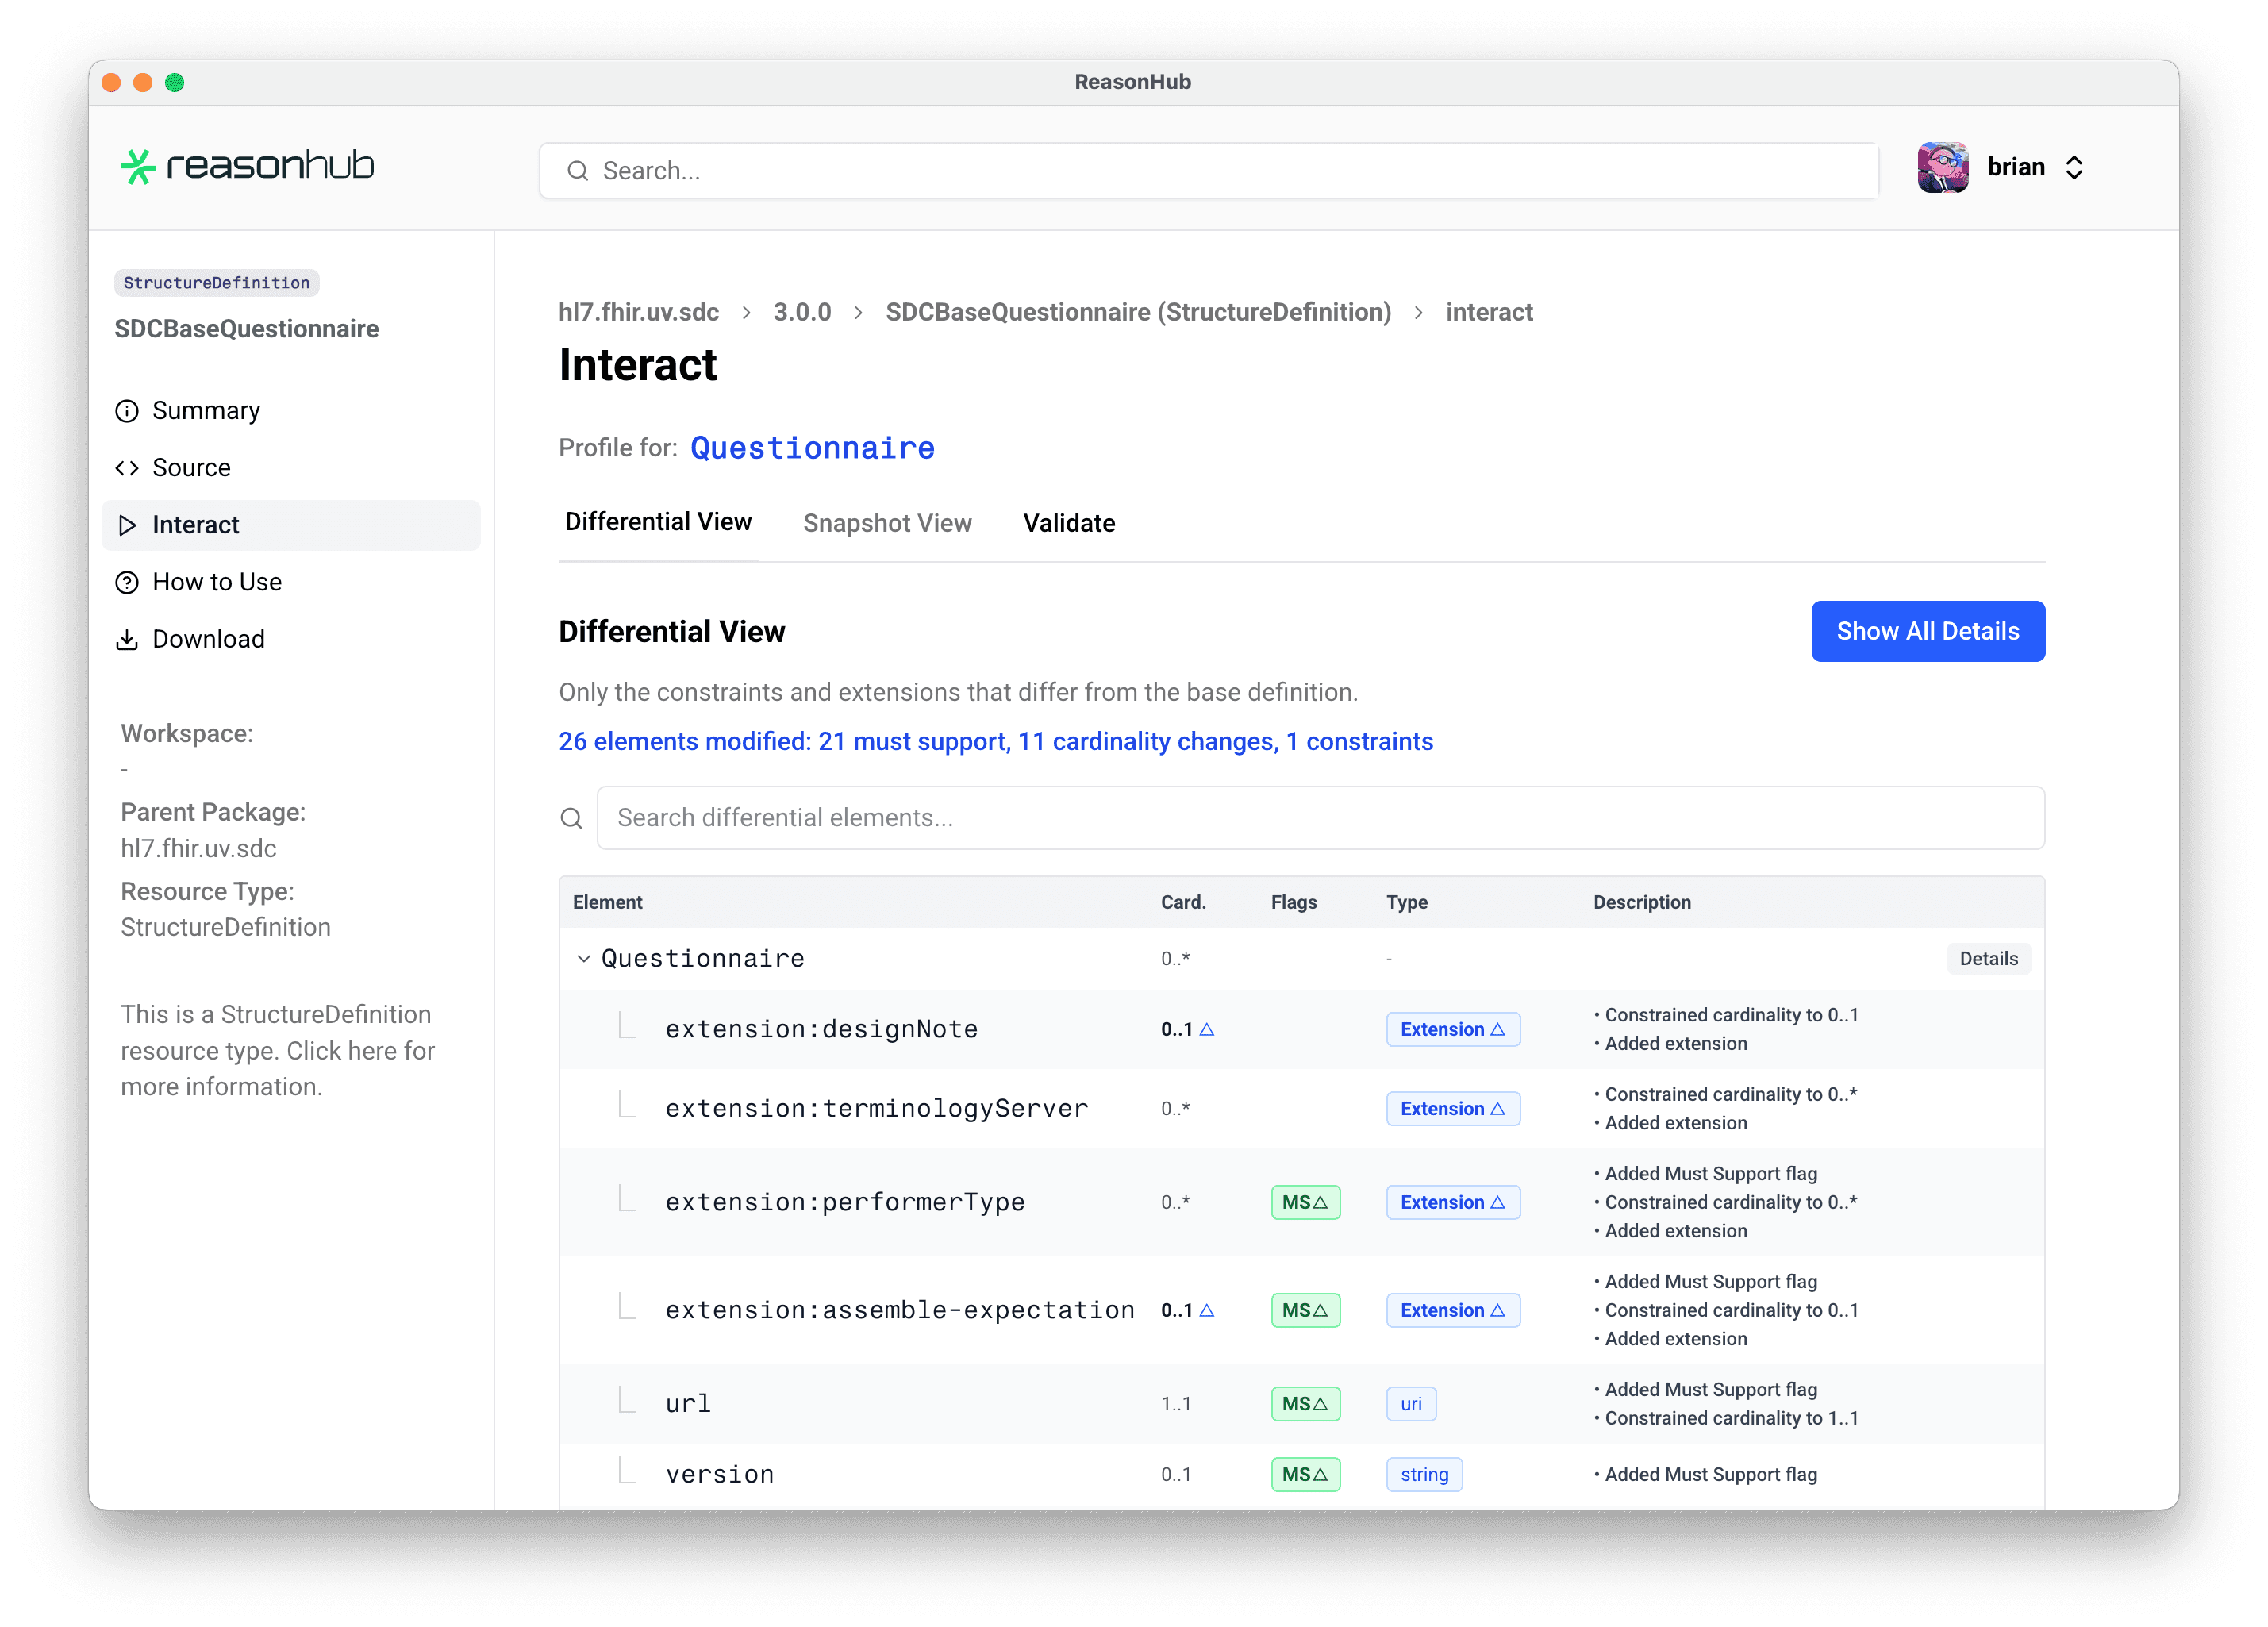Switch to the Snapshot View tab
The height and width of the screenshot is (1627, 2268).
(x=887, y=522)
